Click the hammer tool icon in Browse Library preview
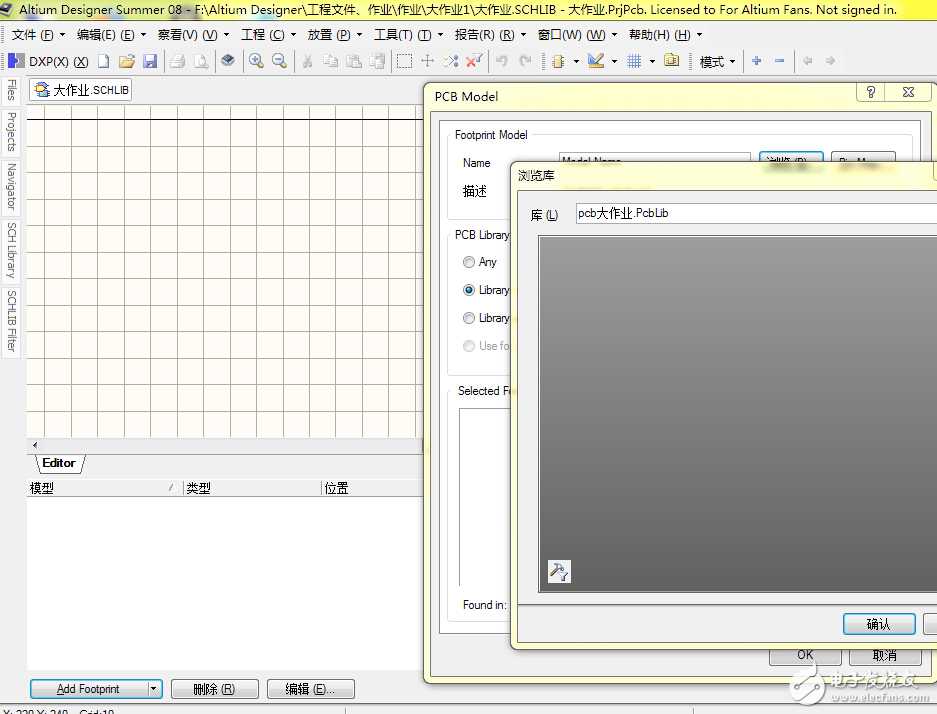The image size is (937, 714). coord(559,571)
